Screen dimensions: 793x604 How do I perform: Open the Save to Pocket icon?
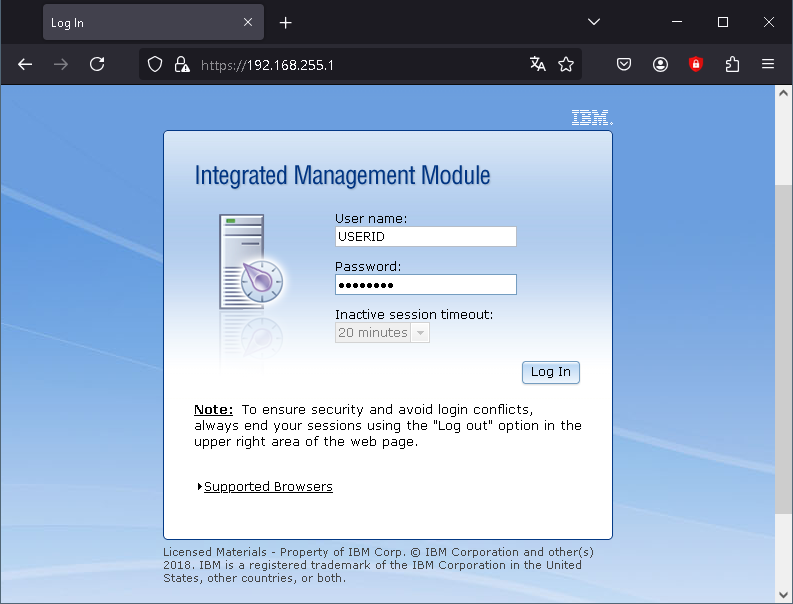pos(624,64)
